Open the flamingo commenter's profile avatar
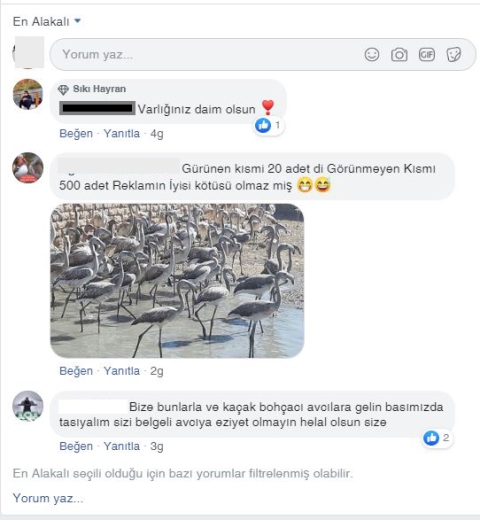Image resolution: width=480 pixels, height=520 pixels. coord(28,168)
